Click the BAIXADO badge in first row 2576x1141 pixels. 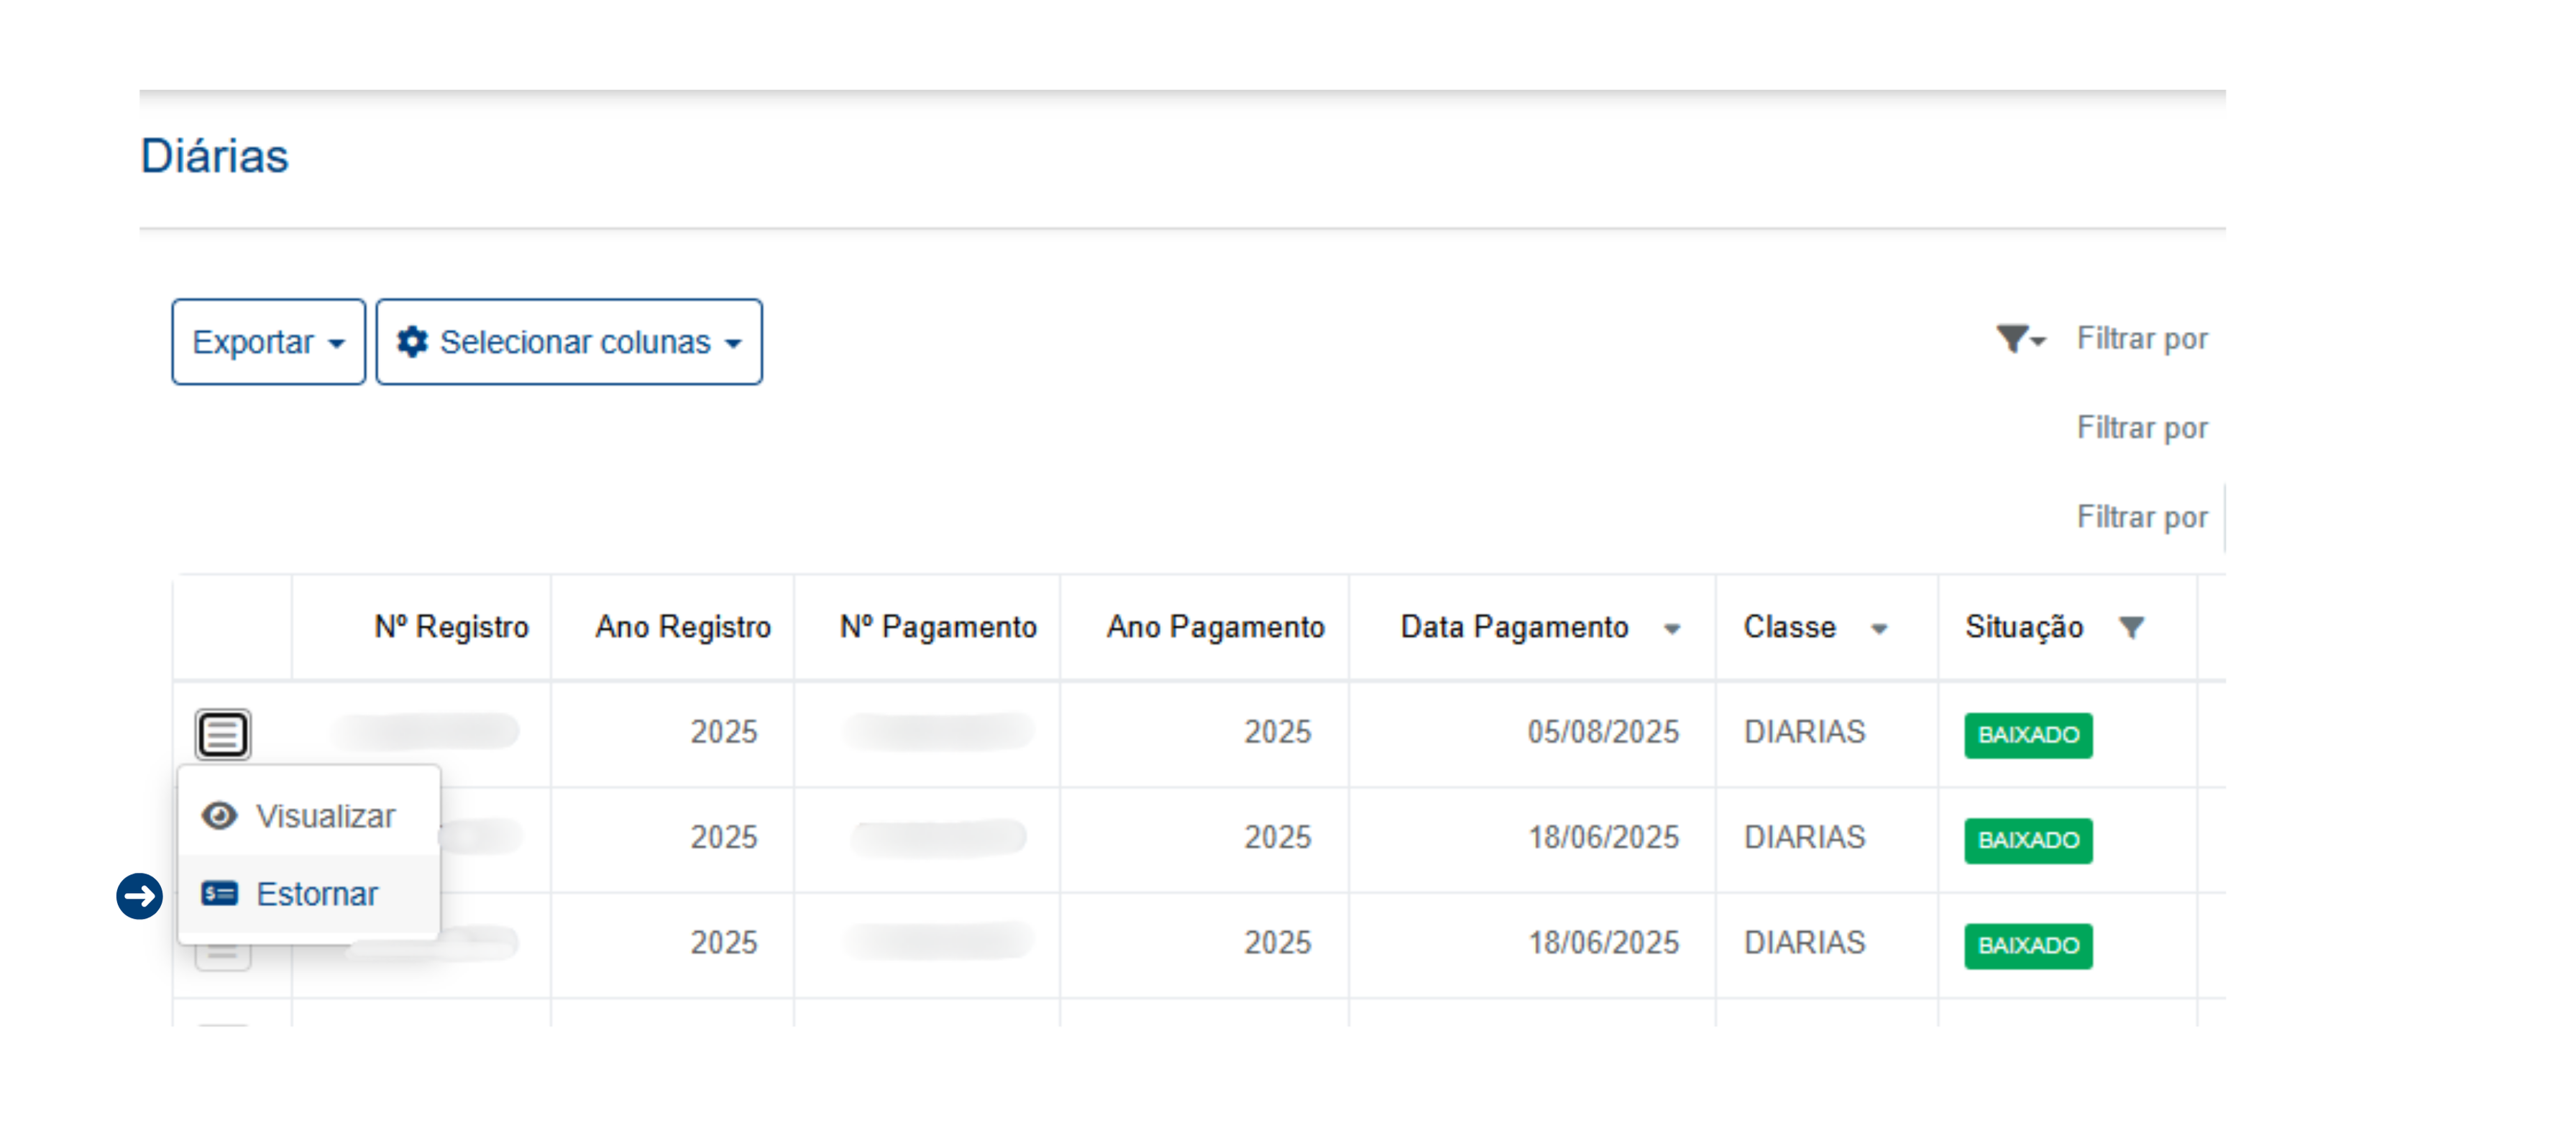point(2027,735)
